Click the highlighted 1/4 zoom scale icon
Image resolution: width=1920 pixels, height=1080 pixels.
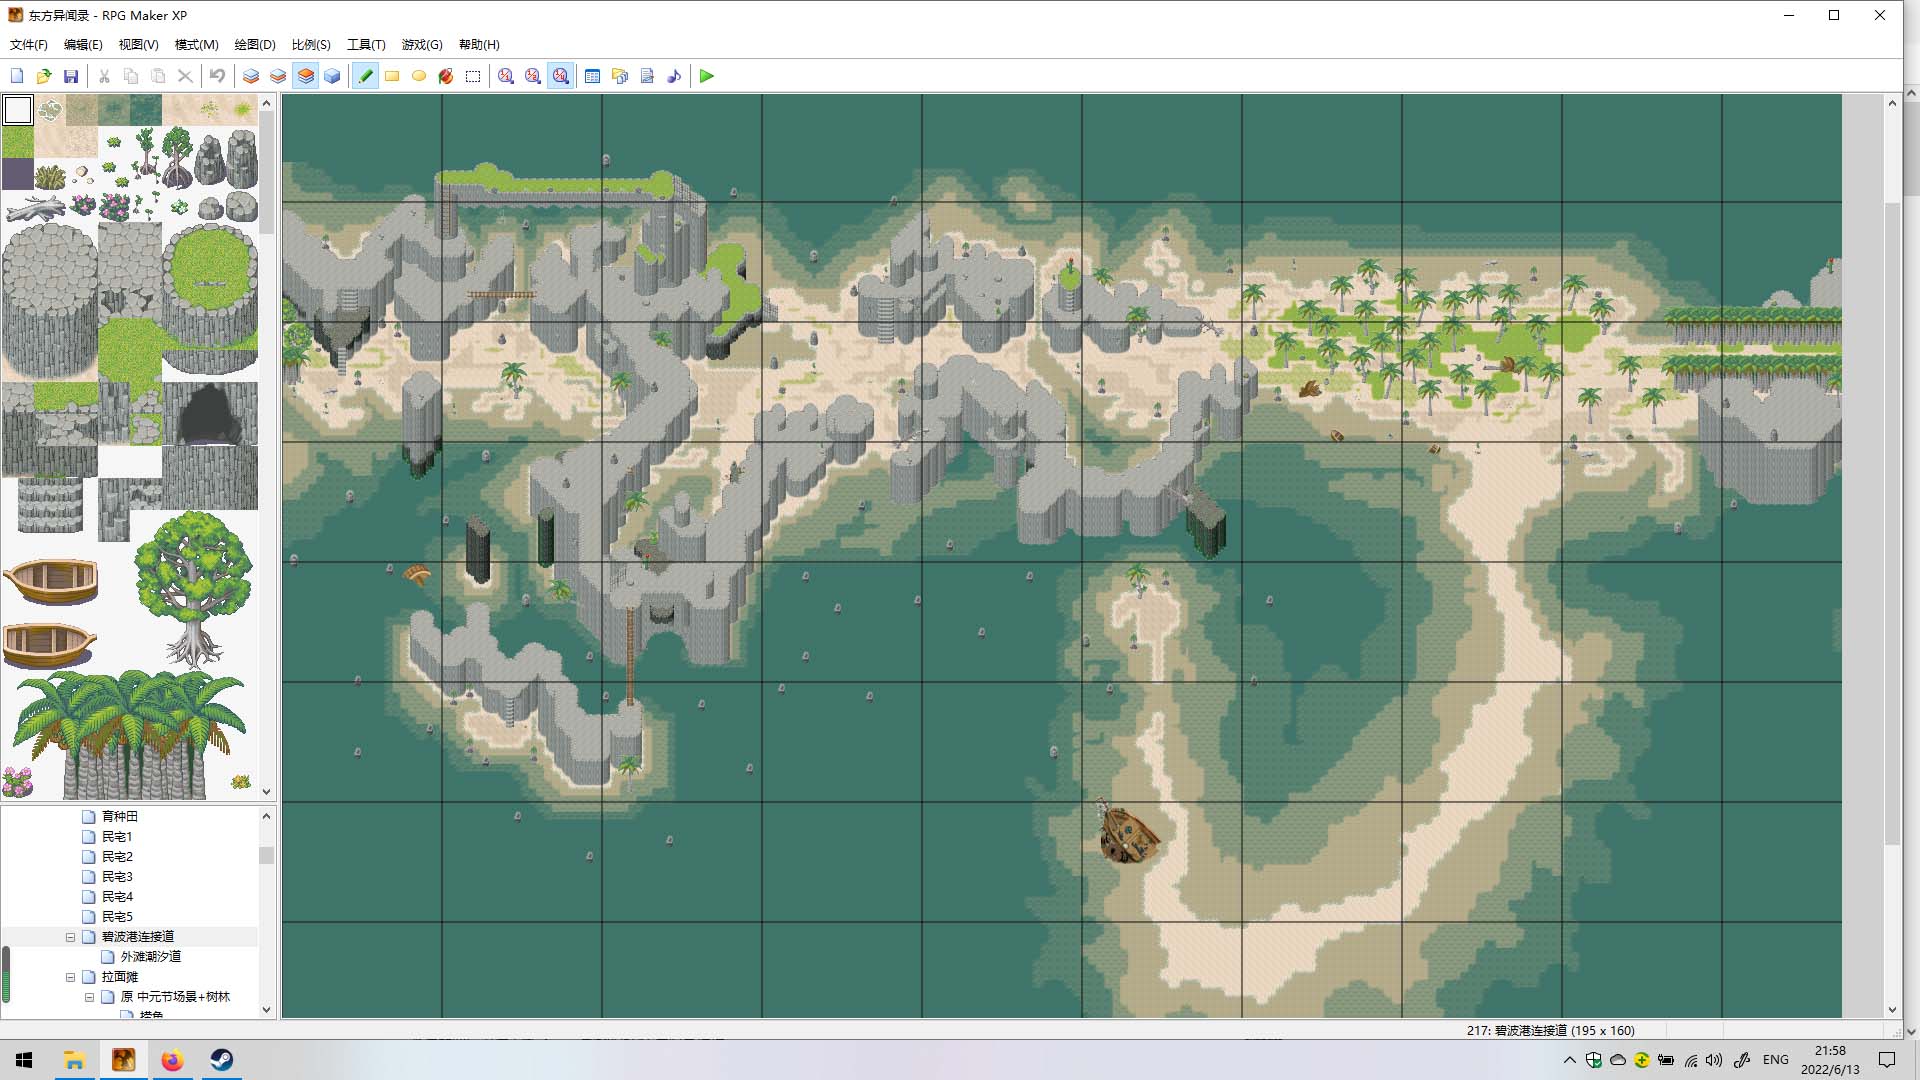click(x=560, y=76)
